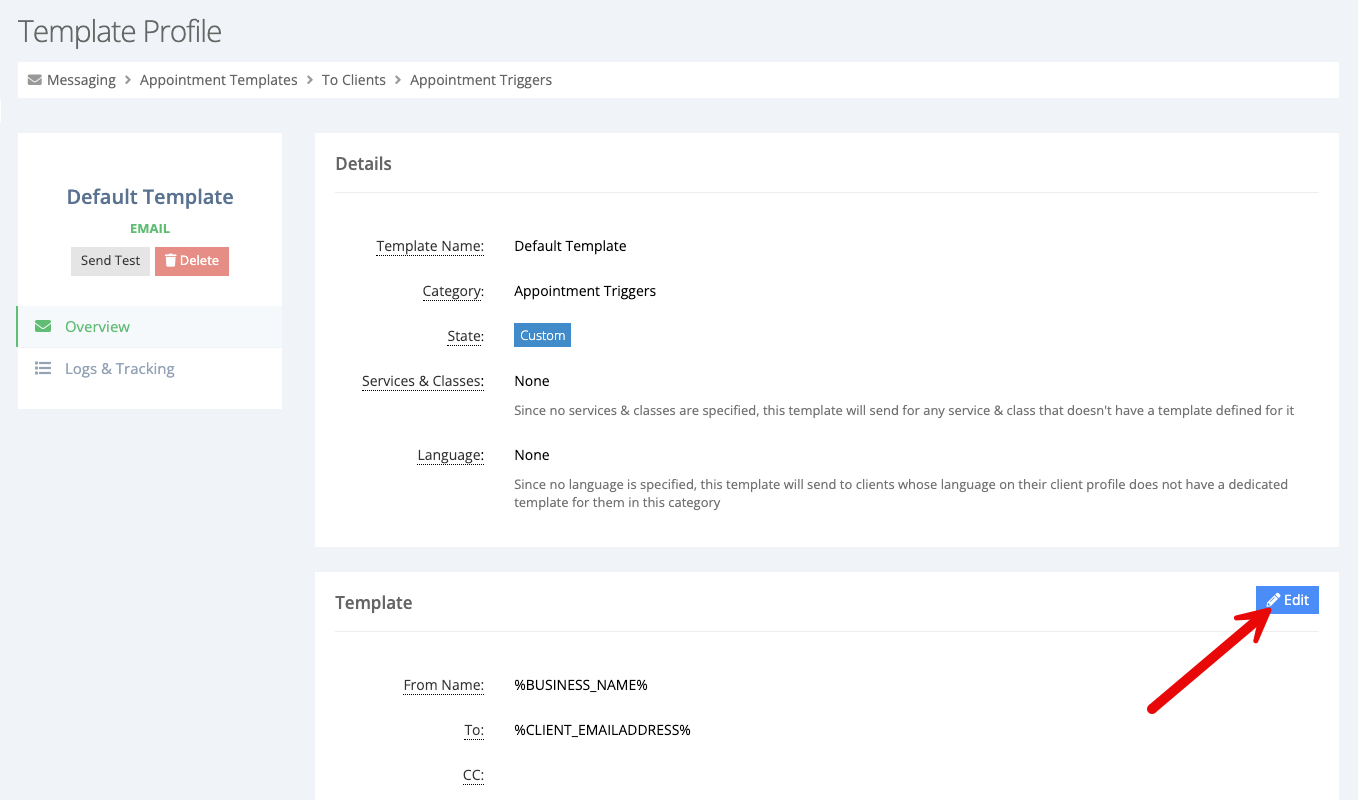Select the %CLIENT_EMAILADDRESS% value
The image size is (1358, 800).
[602, 730]
